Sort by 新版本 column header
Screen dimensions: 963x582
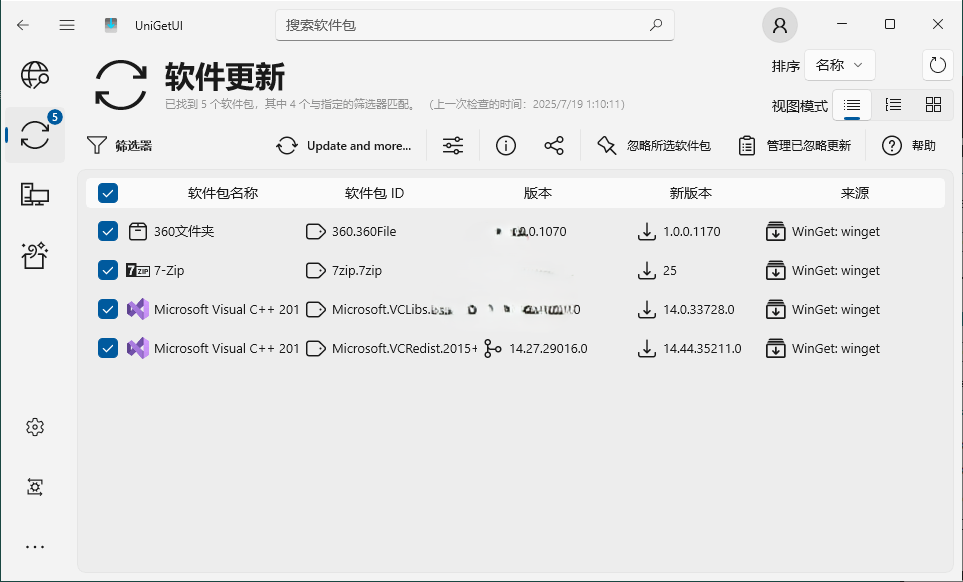point(691,193)
